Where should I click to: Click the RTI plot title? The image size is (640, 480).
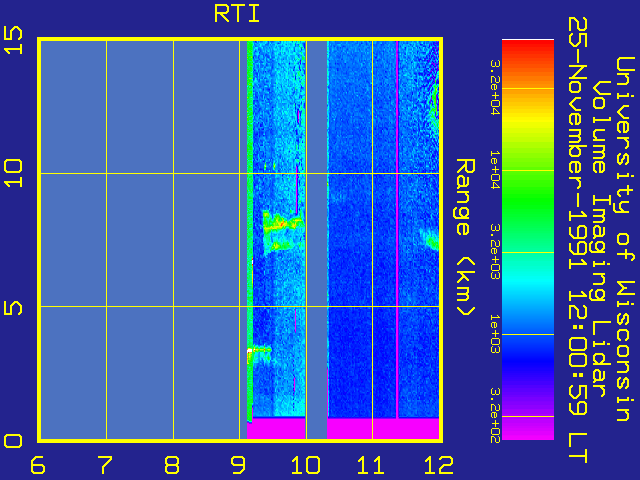coord(237,14)
